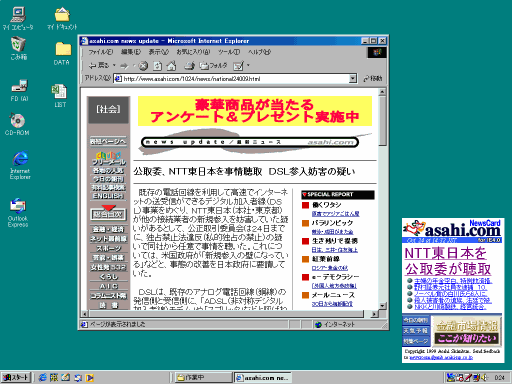Click the Windows logo throbber in IE

pos(377,52)
